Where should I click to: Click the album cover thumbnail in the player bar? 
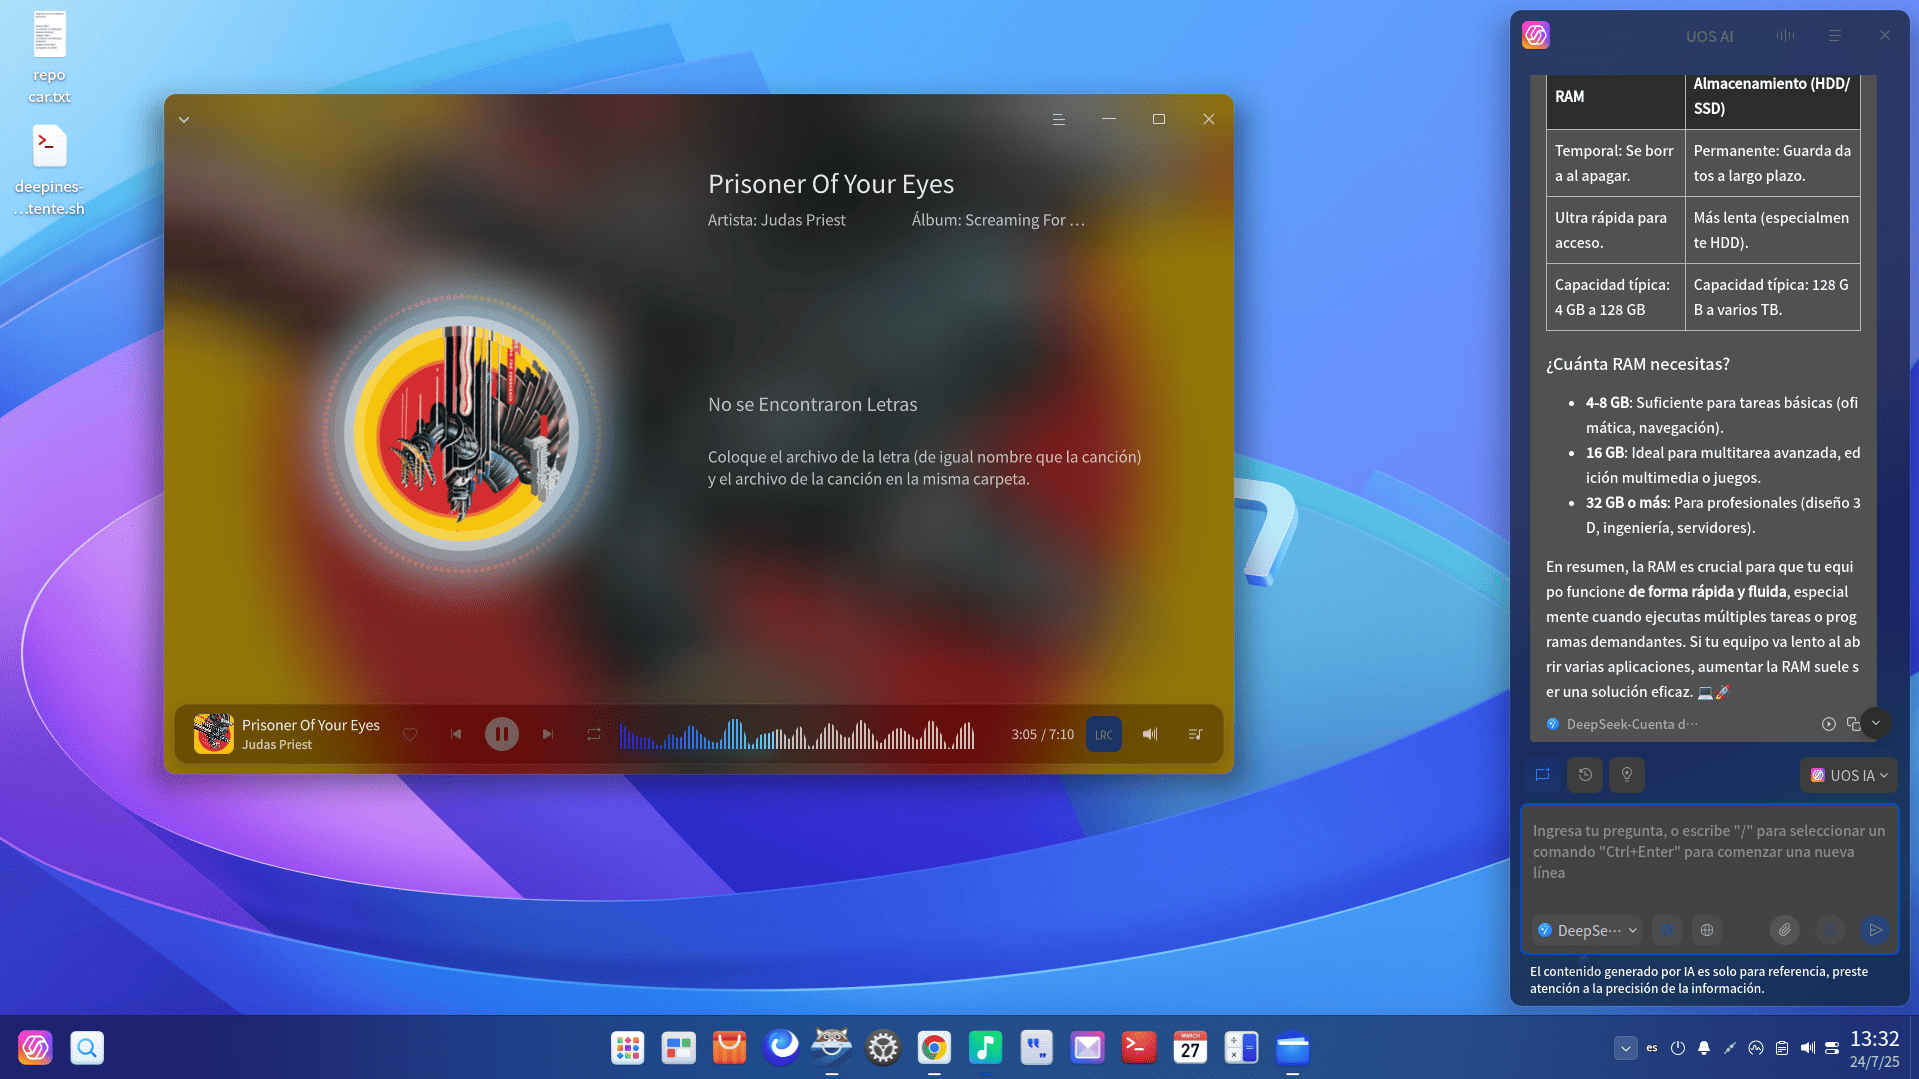[x=213, y=733]
